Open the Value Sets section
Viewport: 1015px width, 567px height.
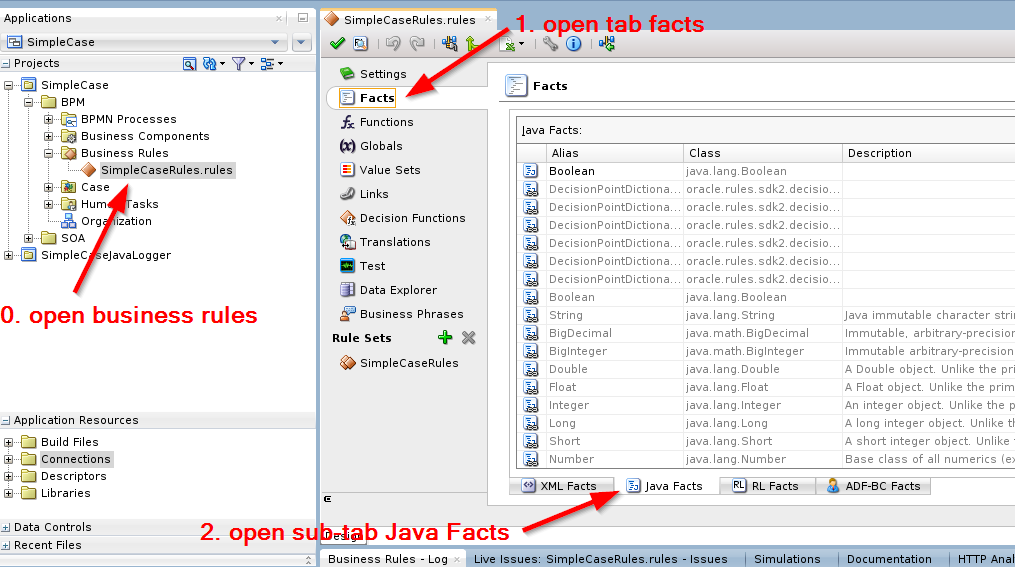(x=389, y=170)
